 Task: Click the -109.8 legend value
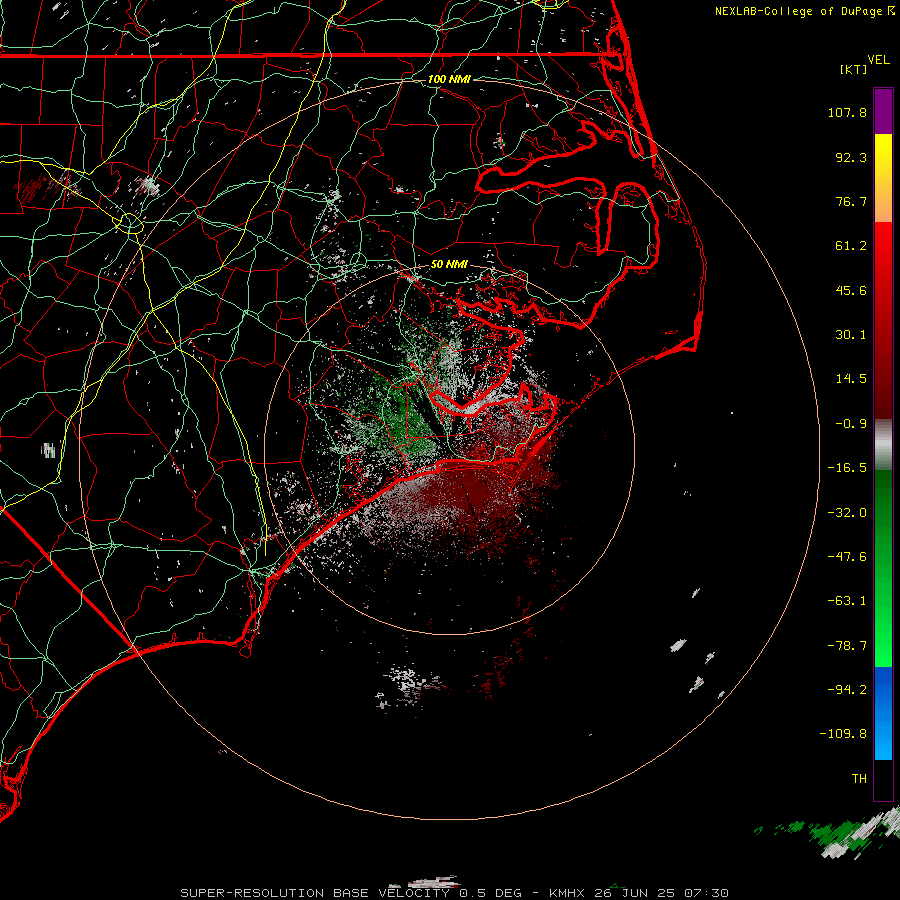click(843, 734)
